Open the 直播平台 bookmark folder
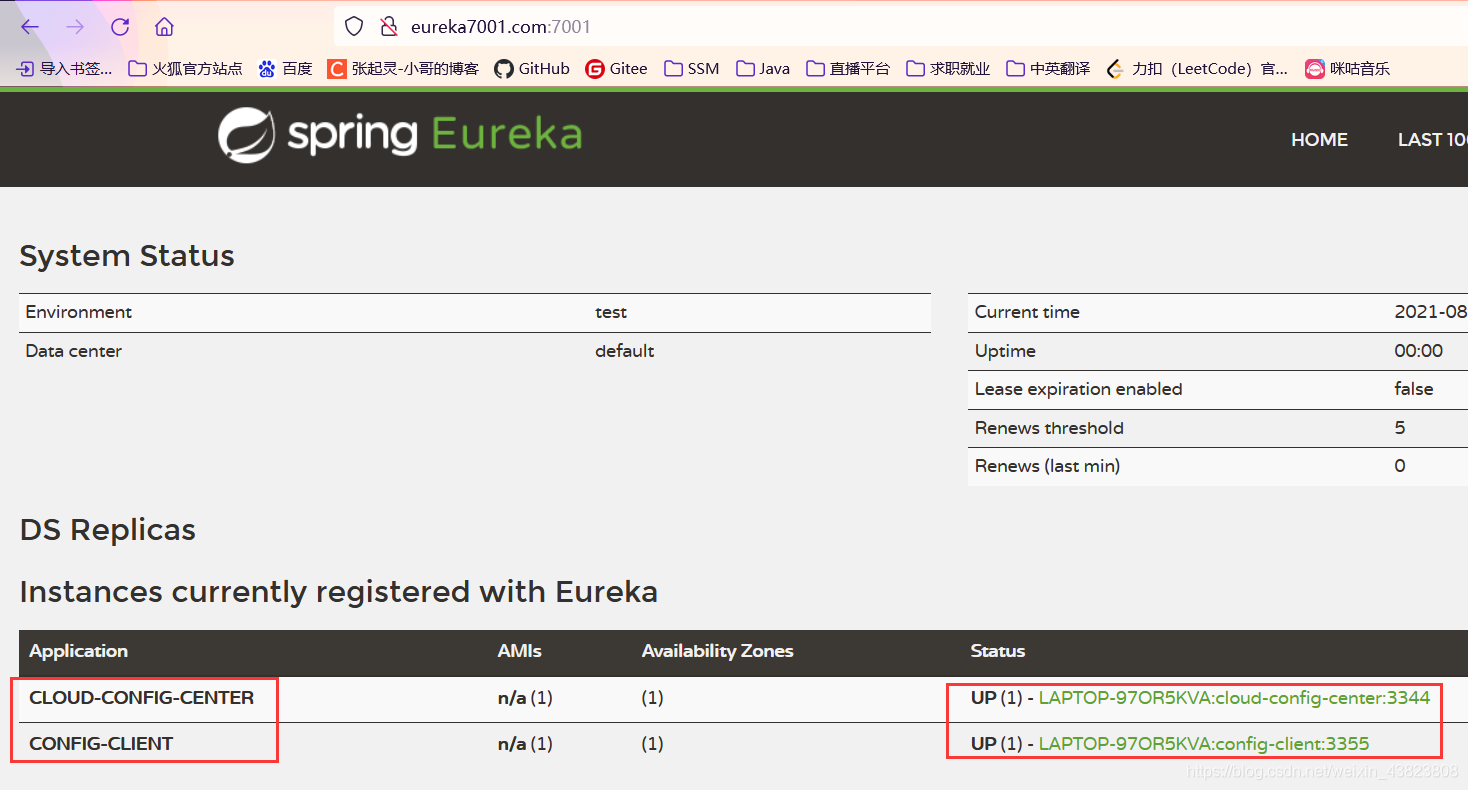Image resolution: width=1468 pixels, height=790 pixels. click(848, 69)
